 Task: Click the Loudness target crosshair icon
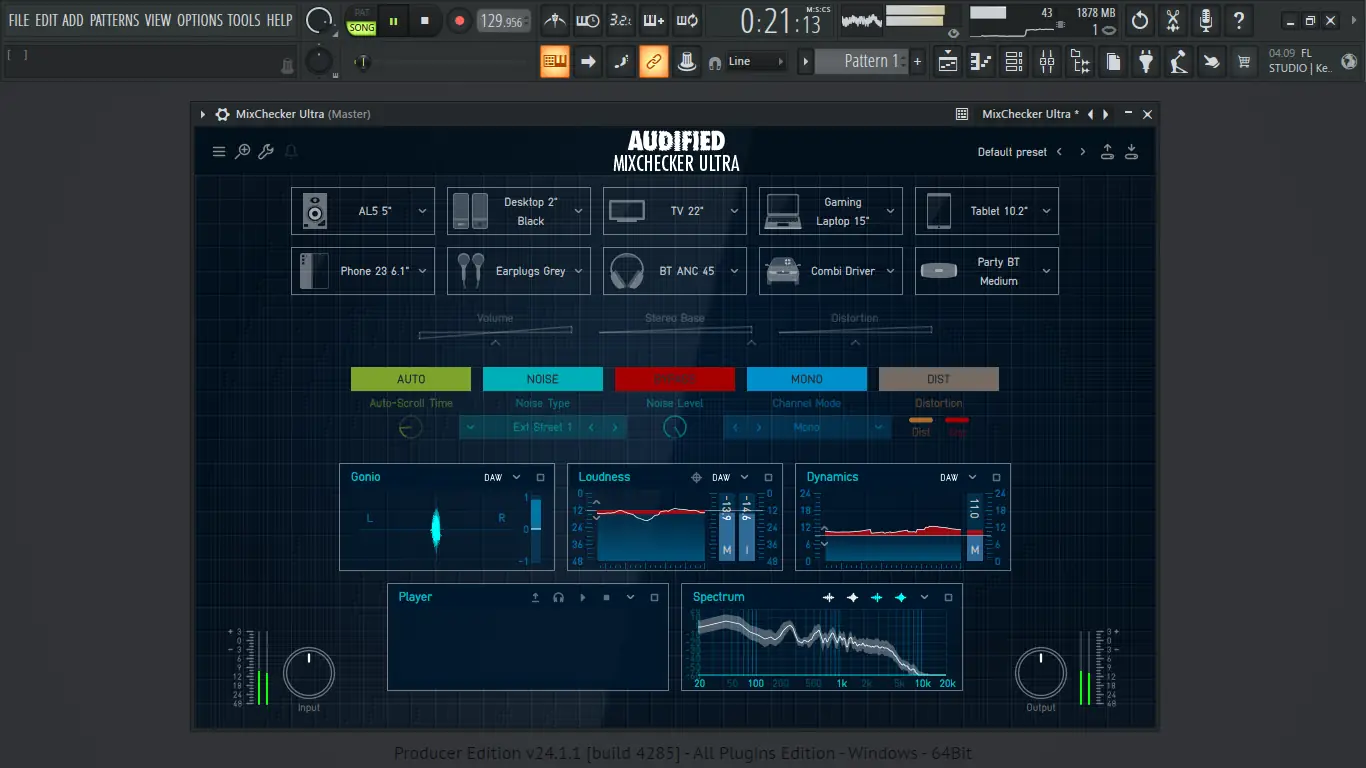pyautogui.click(x=696, y=478)
